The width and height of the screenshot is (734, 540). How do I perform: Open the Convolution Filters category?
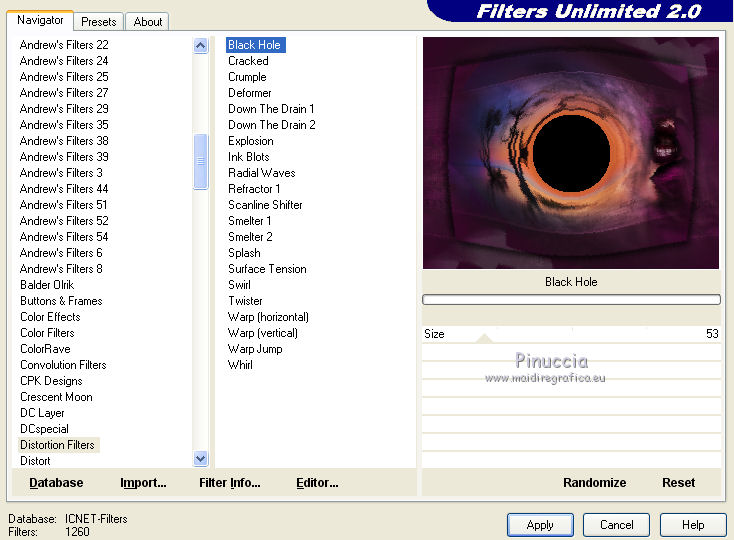(63, 365)
